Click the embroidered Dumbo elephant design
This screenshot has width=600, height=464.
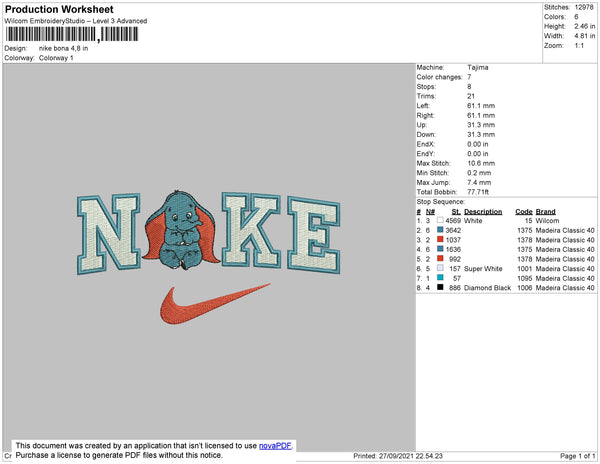pyautogui.click(x=182, y=230)
